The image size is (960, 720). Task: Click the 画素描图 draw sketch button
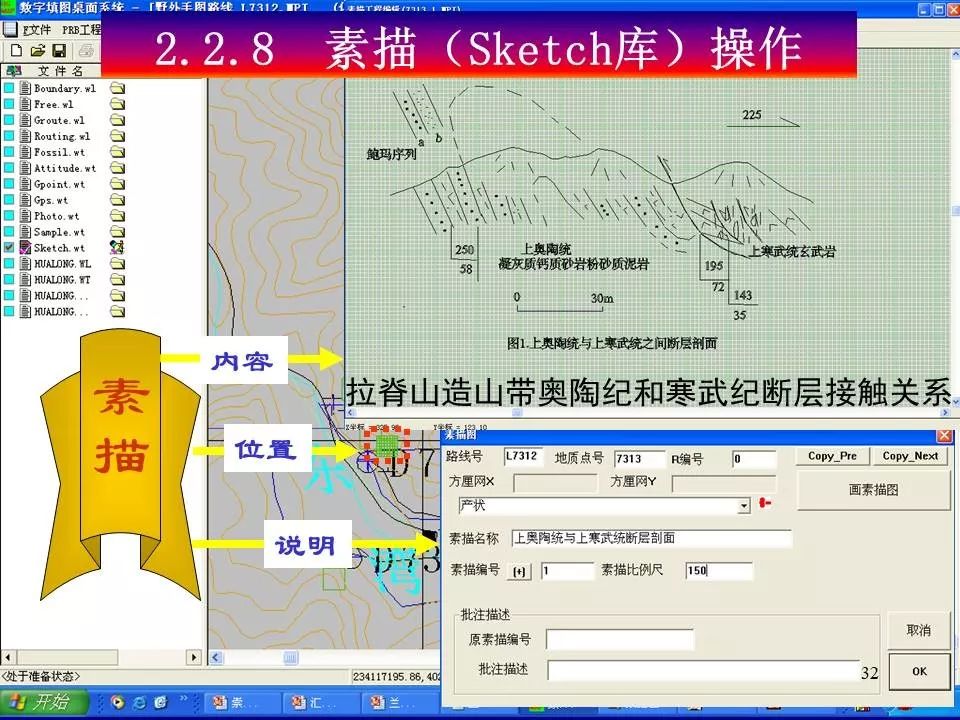click(x=873, y=490)
